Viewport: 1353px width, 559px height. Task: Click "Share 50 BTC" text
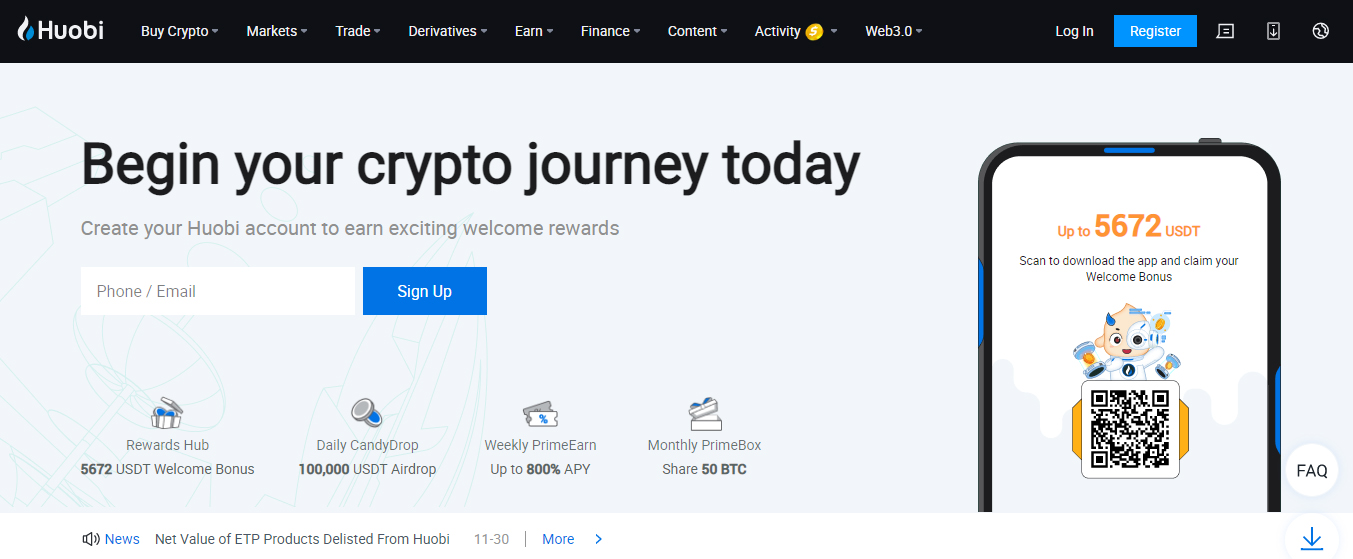pos(704,469)
